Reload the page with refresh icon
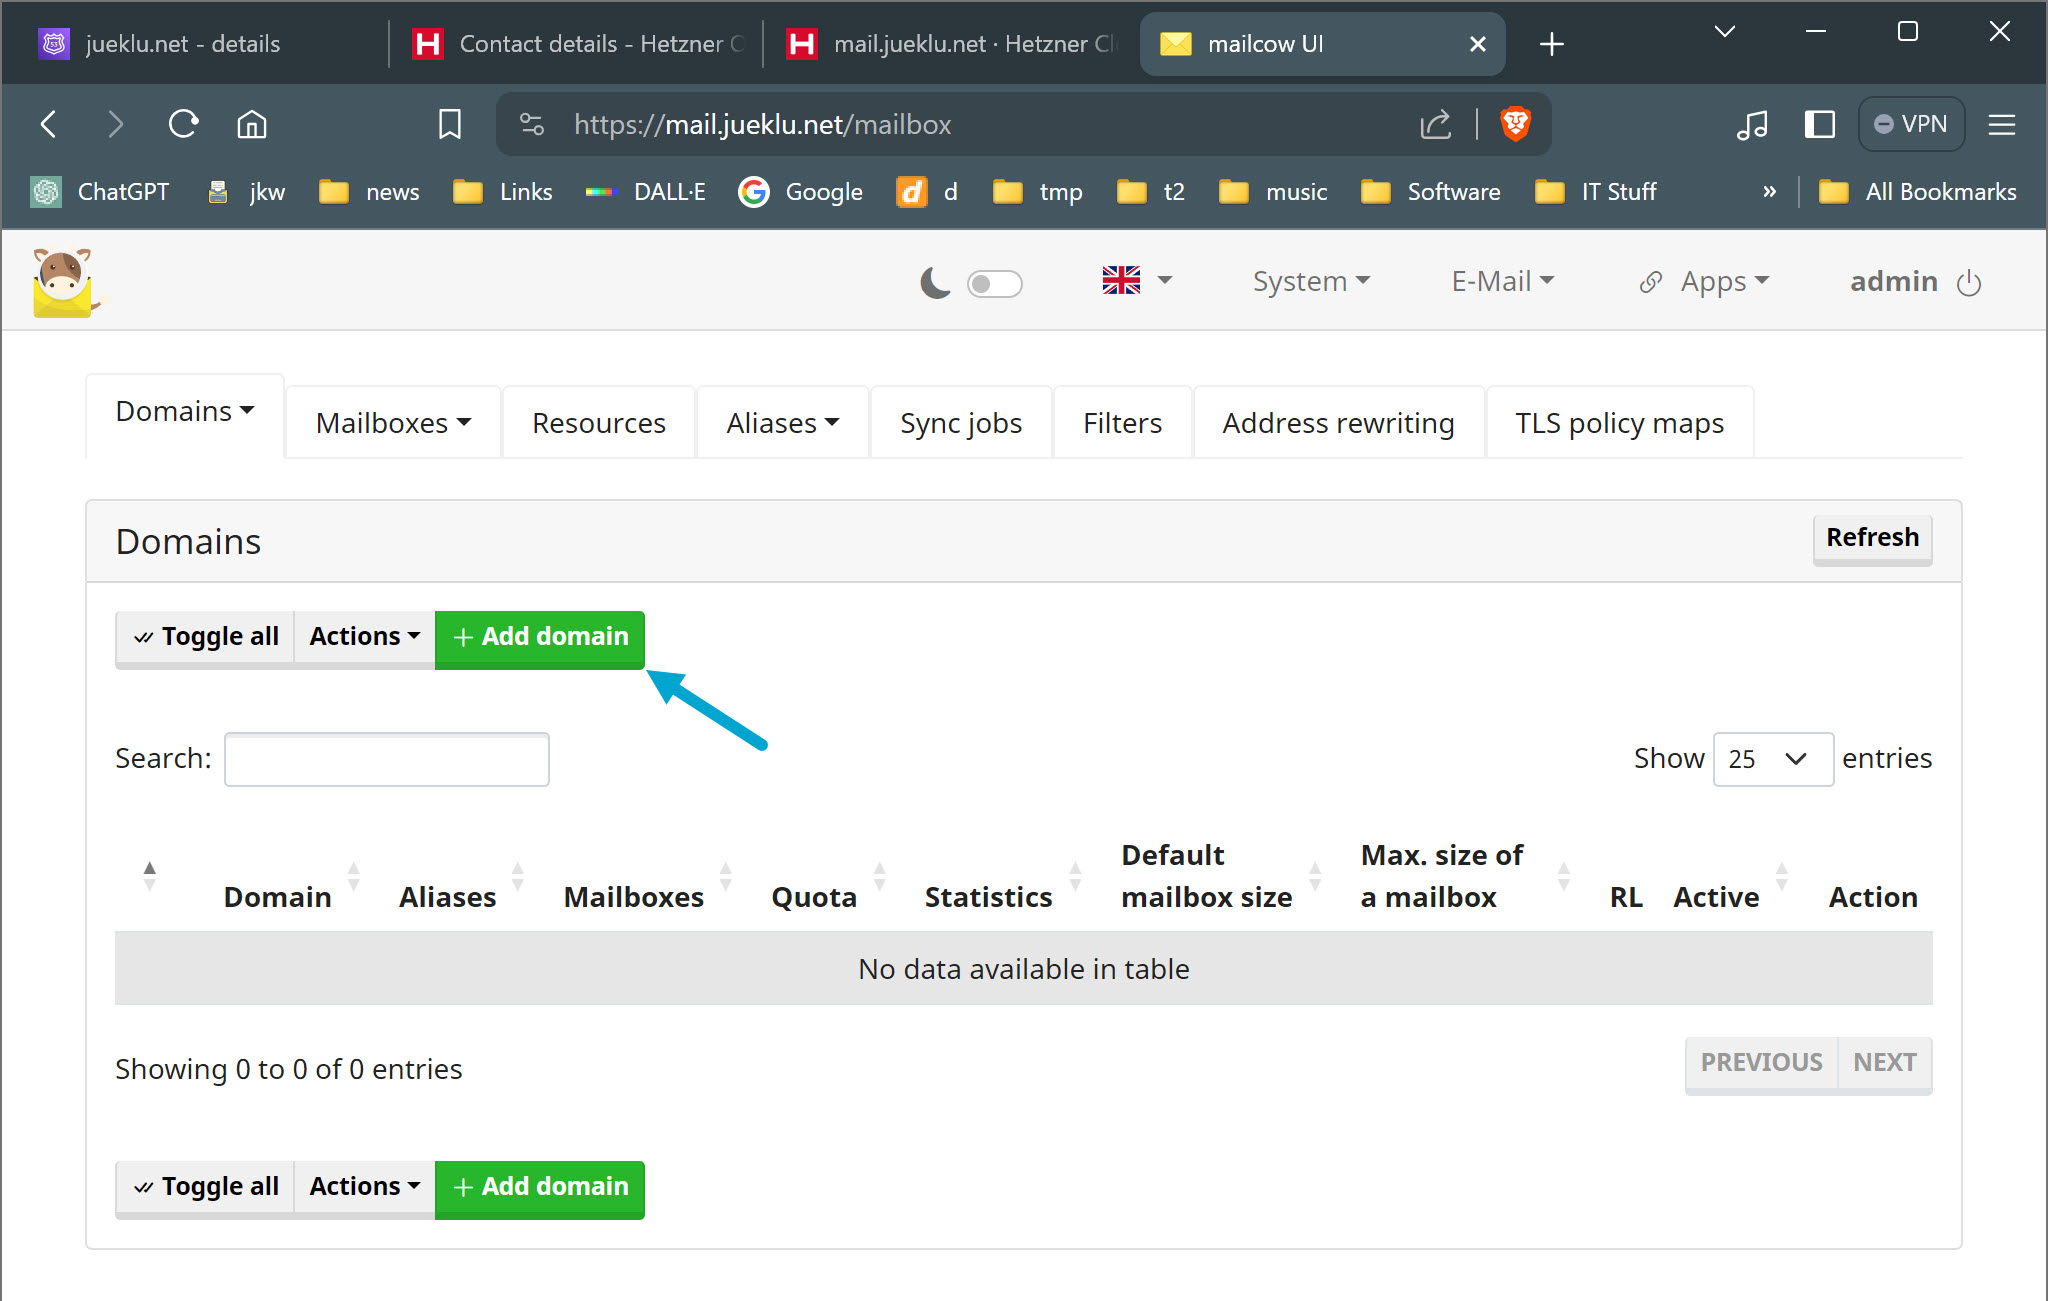 click(x=184, y=124)
